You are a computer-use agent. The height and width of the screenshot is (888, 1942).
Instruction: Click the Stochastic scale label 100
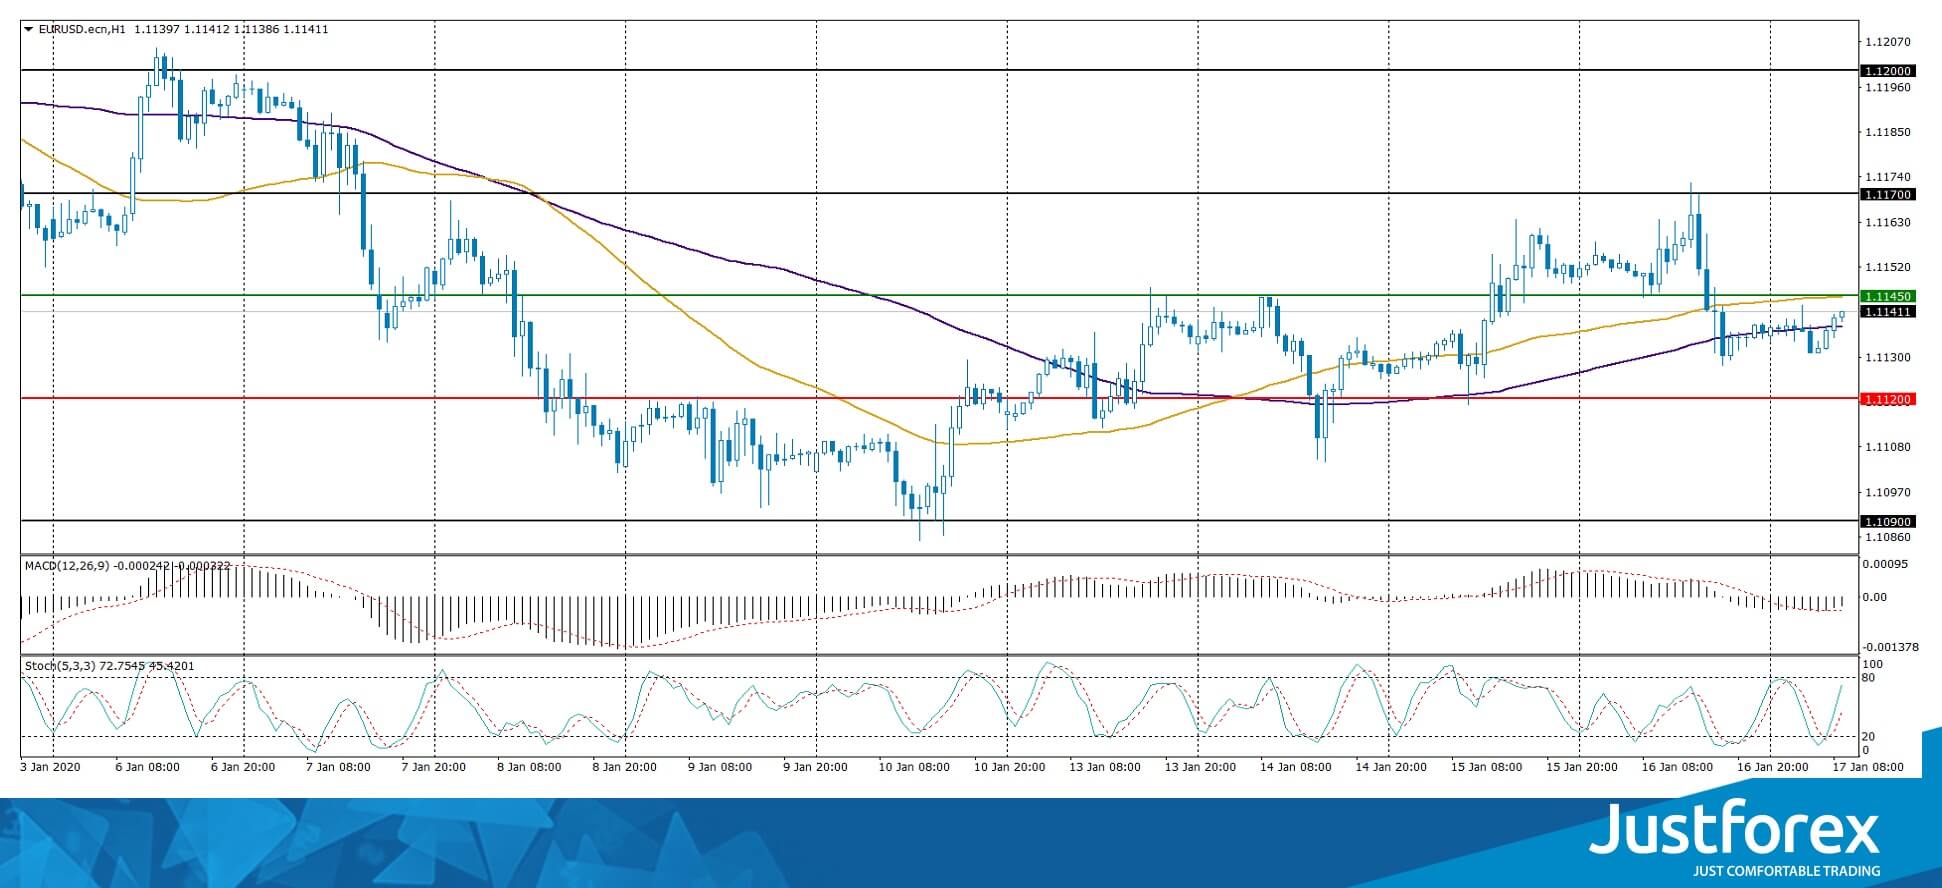pos(1873,664)
